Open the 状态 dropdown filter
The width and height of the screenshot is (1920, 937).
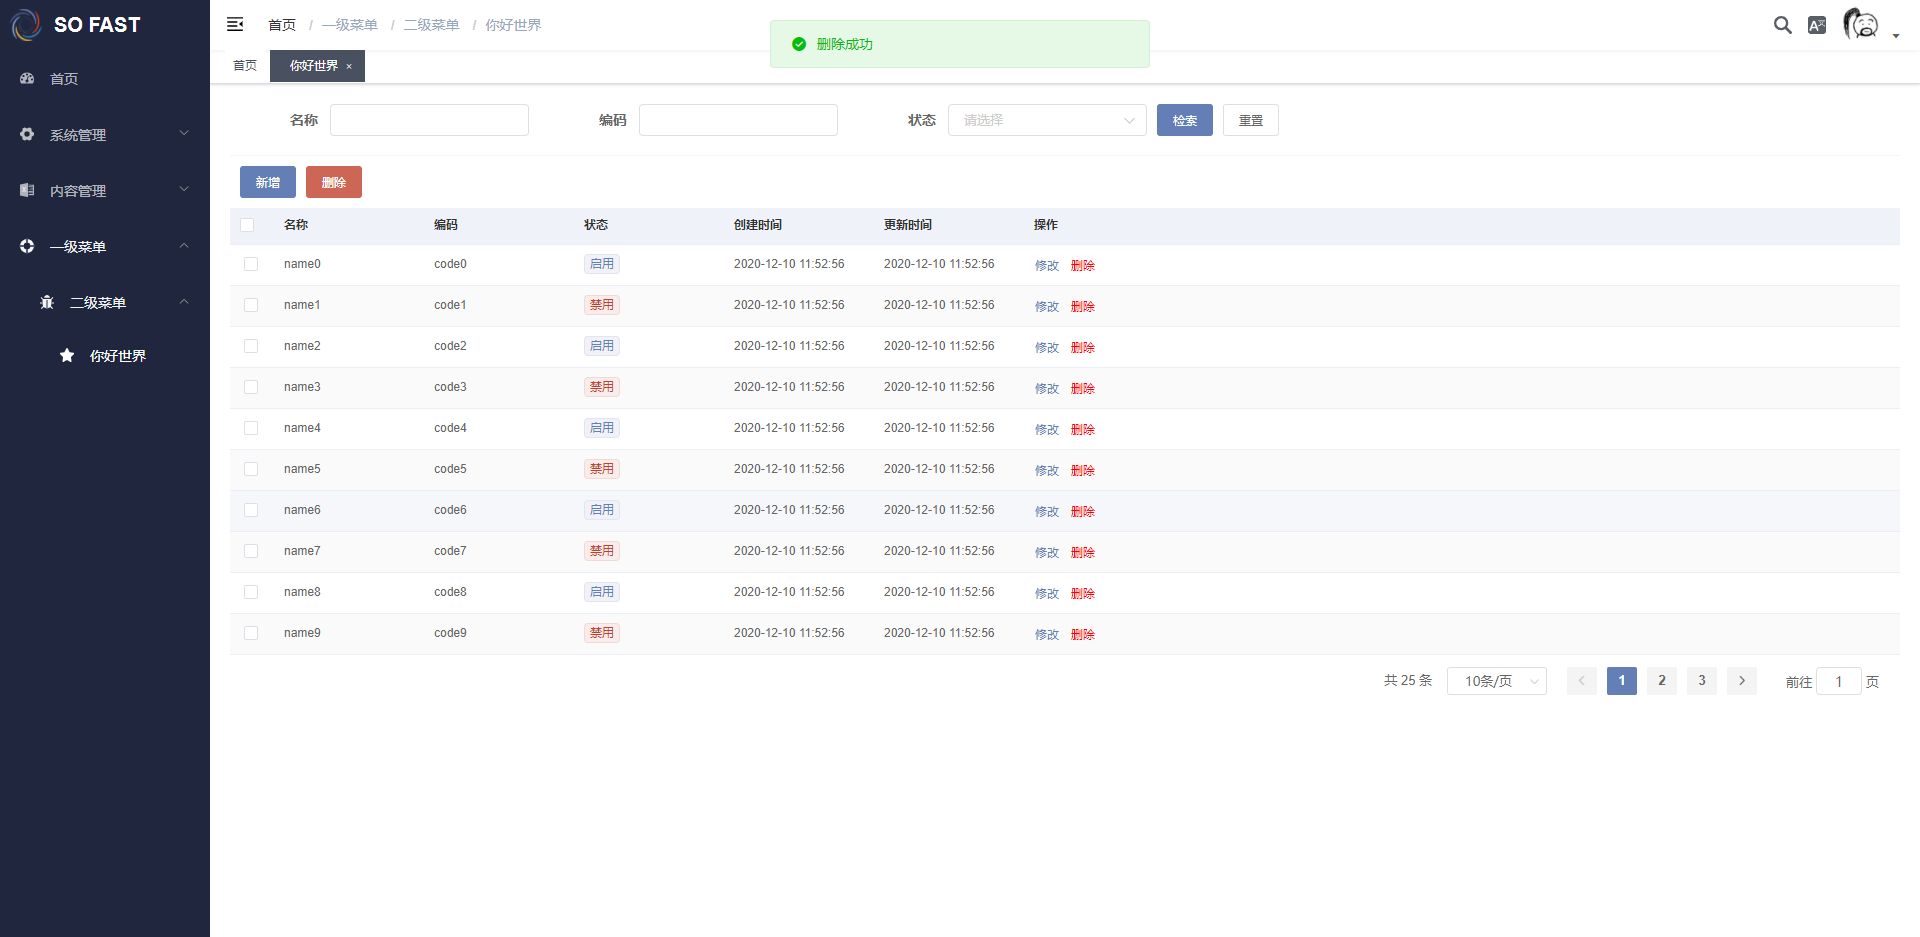click(1046, 120)
